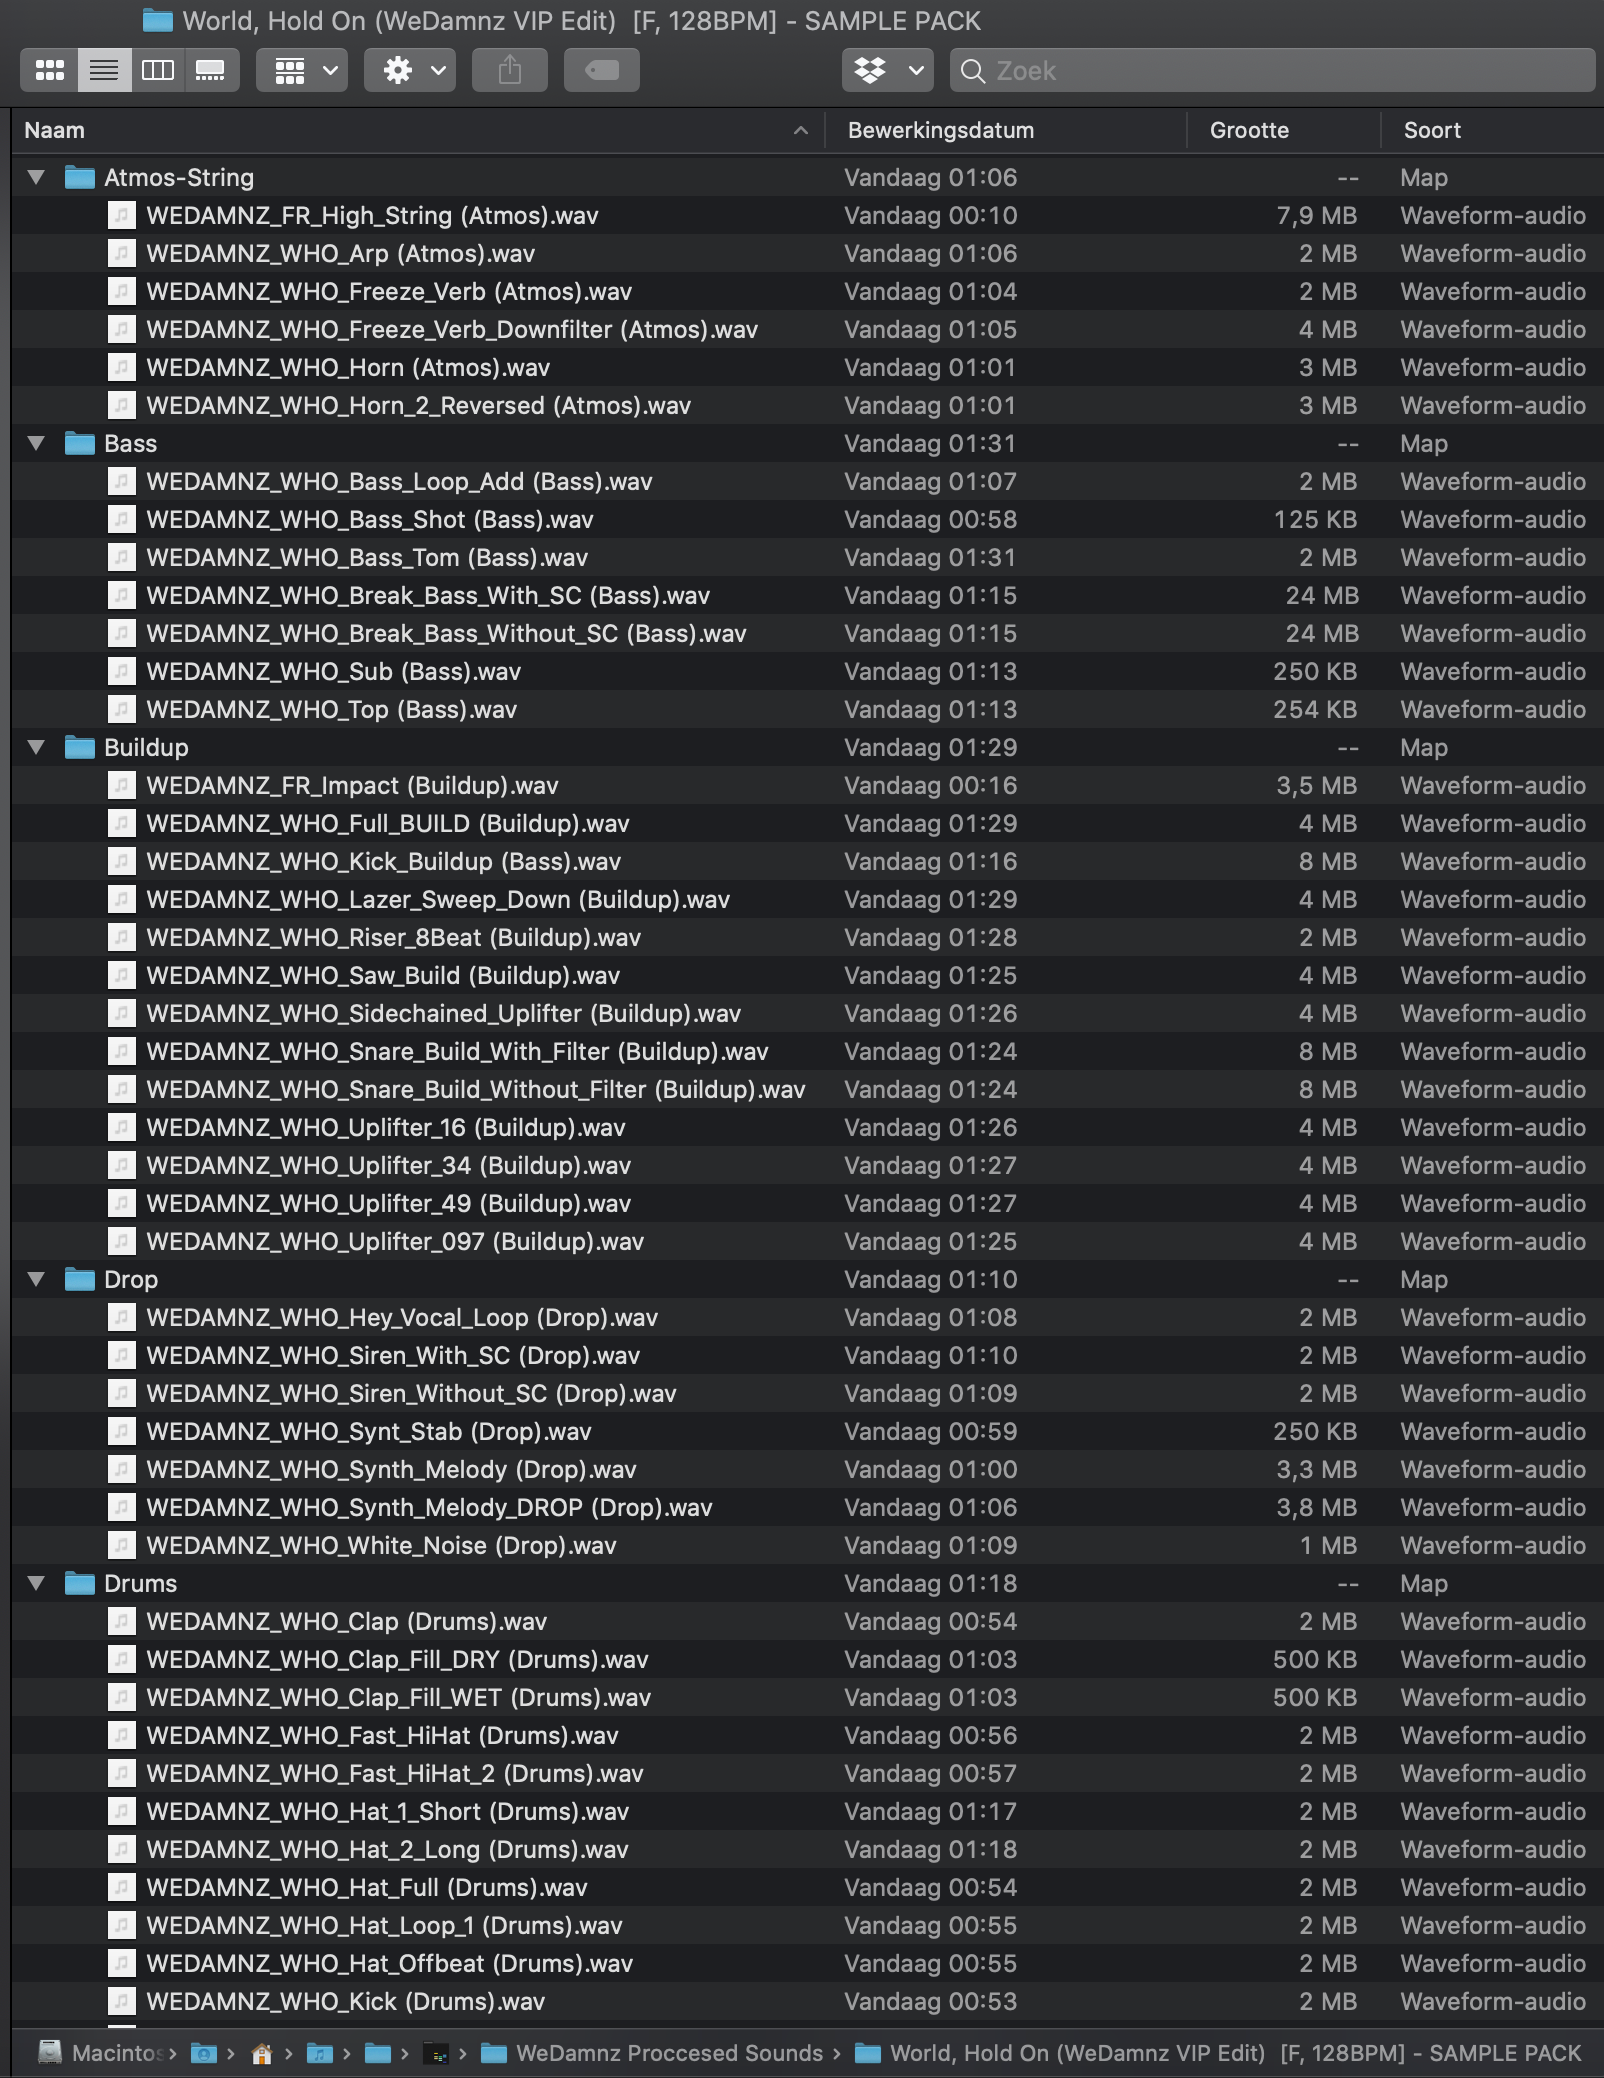Viewport: 1604px width, 2078px height.
Task: Select WEDAMNZ_WHO_Freeze_Verb (Atmos).wav
Action: (x=389, y=291)
